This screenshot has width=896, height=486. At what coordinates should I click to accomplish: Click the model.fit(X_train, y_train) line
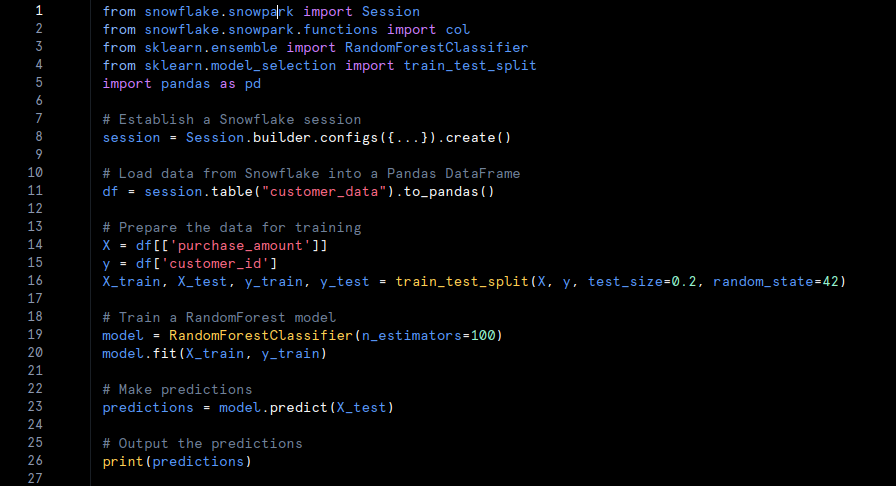[214, 353]
